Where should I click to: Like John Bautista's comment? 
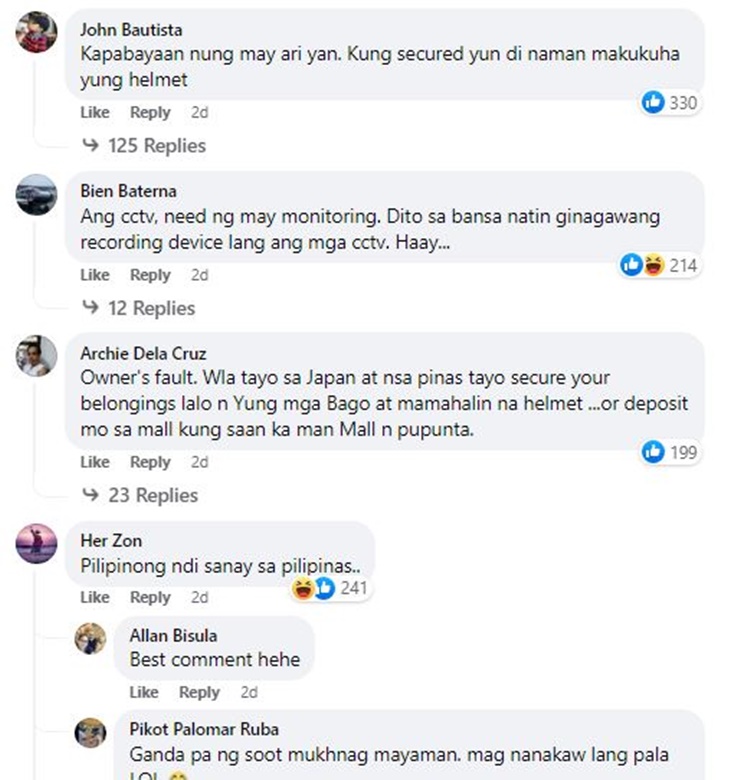point(95,112)
